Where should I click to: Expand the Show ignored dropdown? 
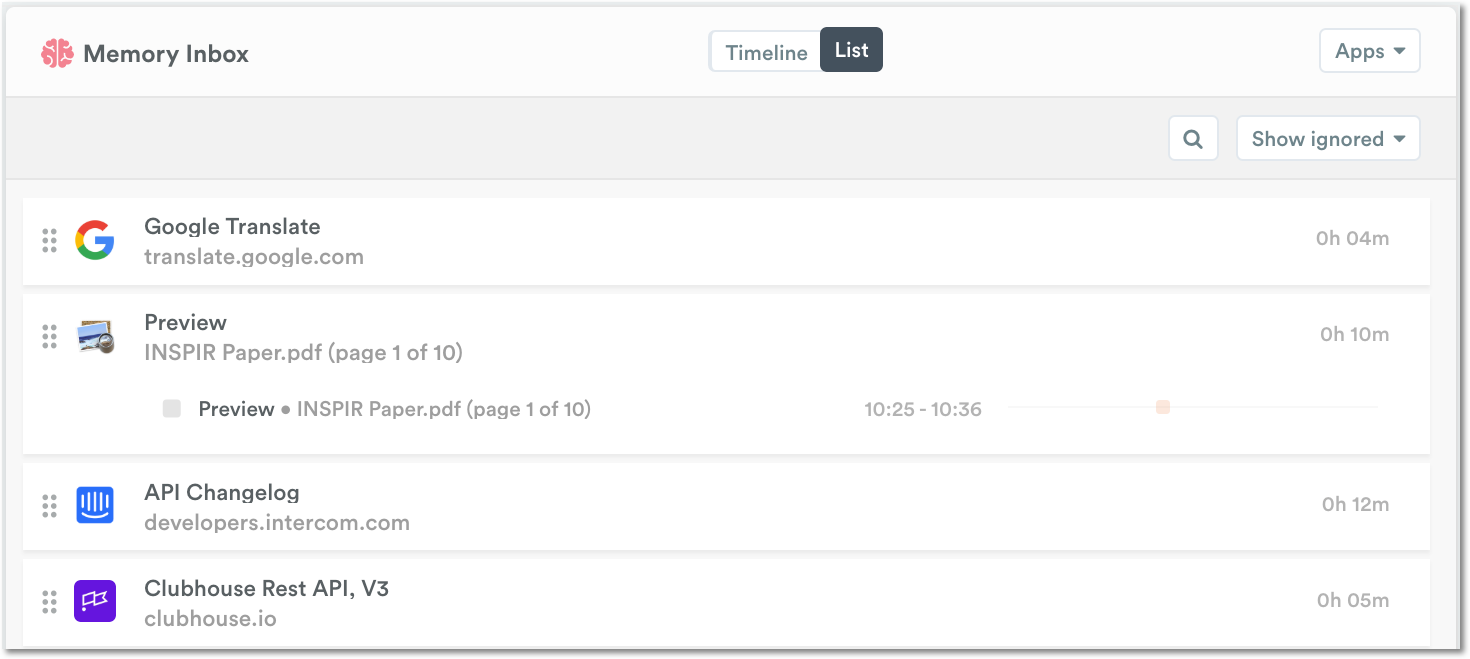click(x=1328, y=139)
